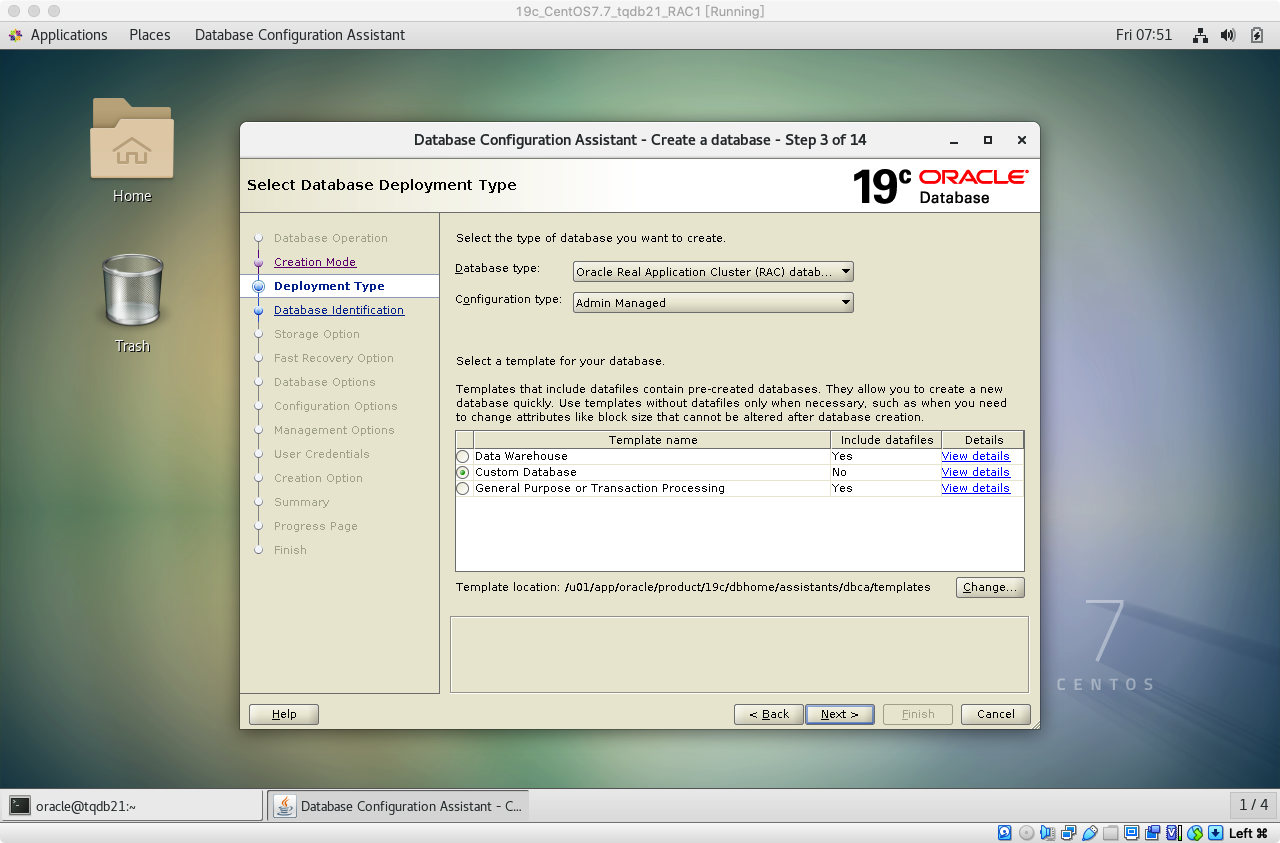Click the Oracle 19c Database logo
The image size is (1280, 843).
[940, 186]
